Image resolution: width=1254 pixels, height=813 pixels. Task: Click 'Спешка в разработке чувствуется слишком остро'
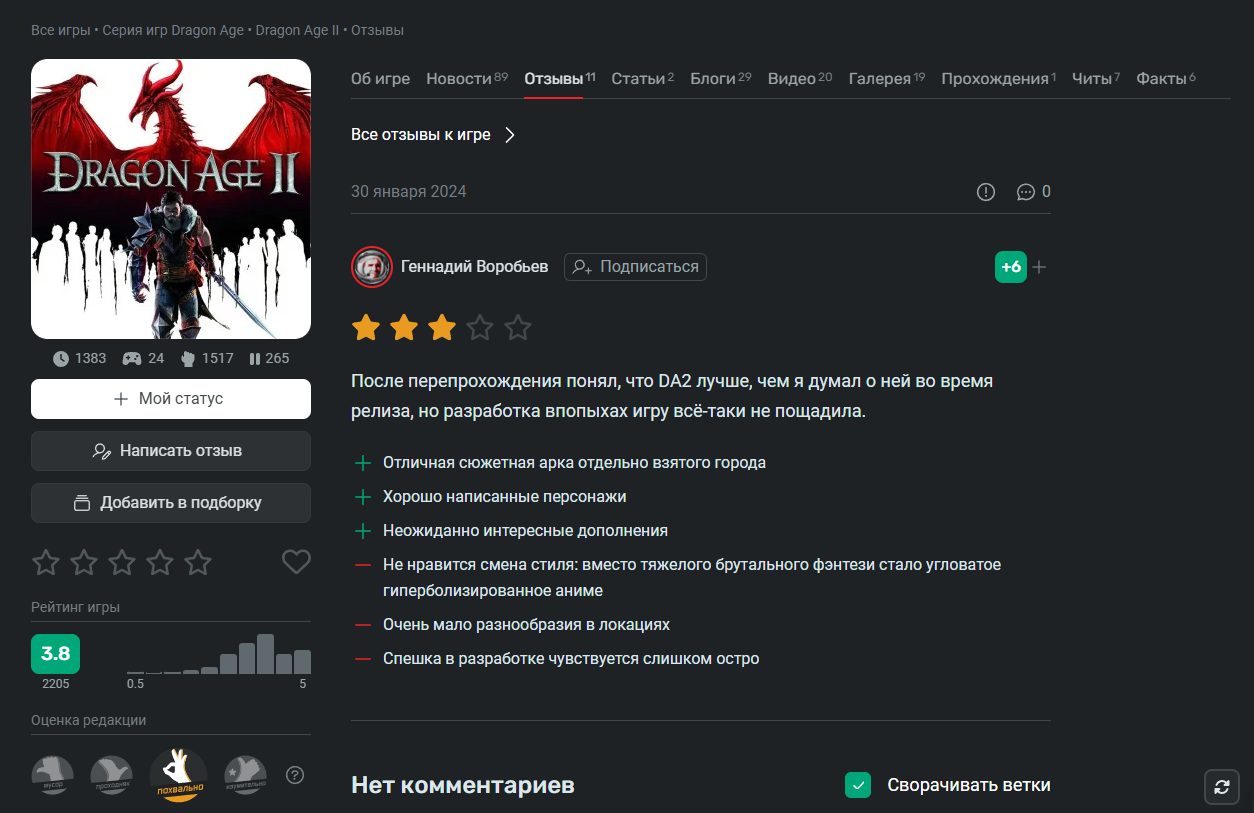[x=571, y=659]
